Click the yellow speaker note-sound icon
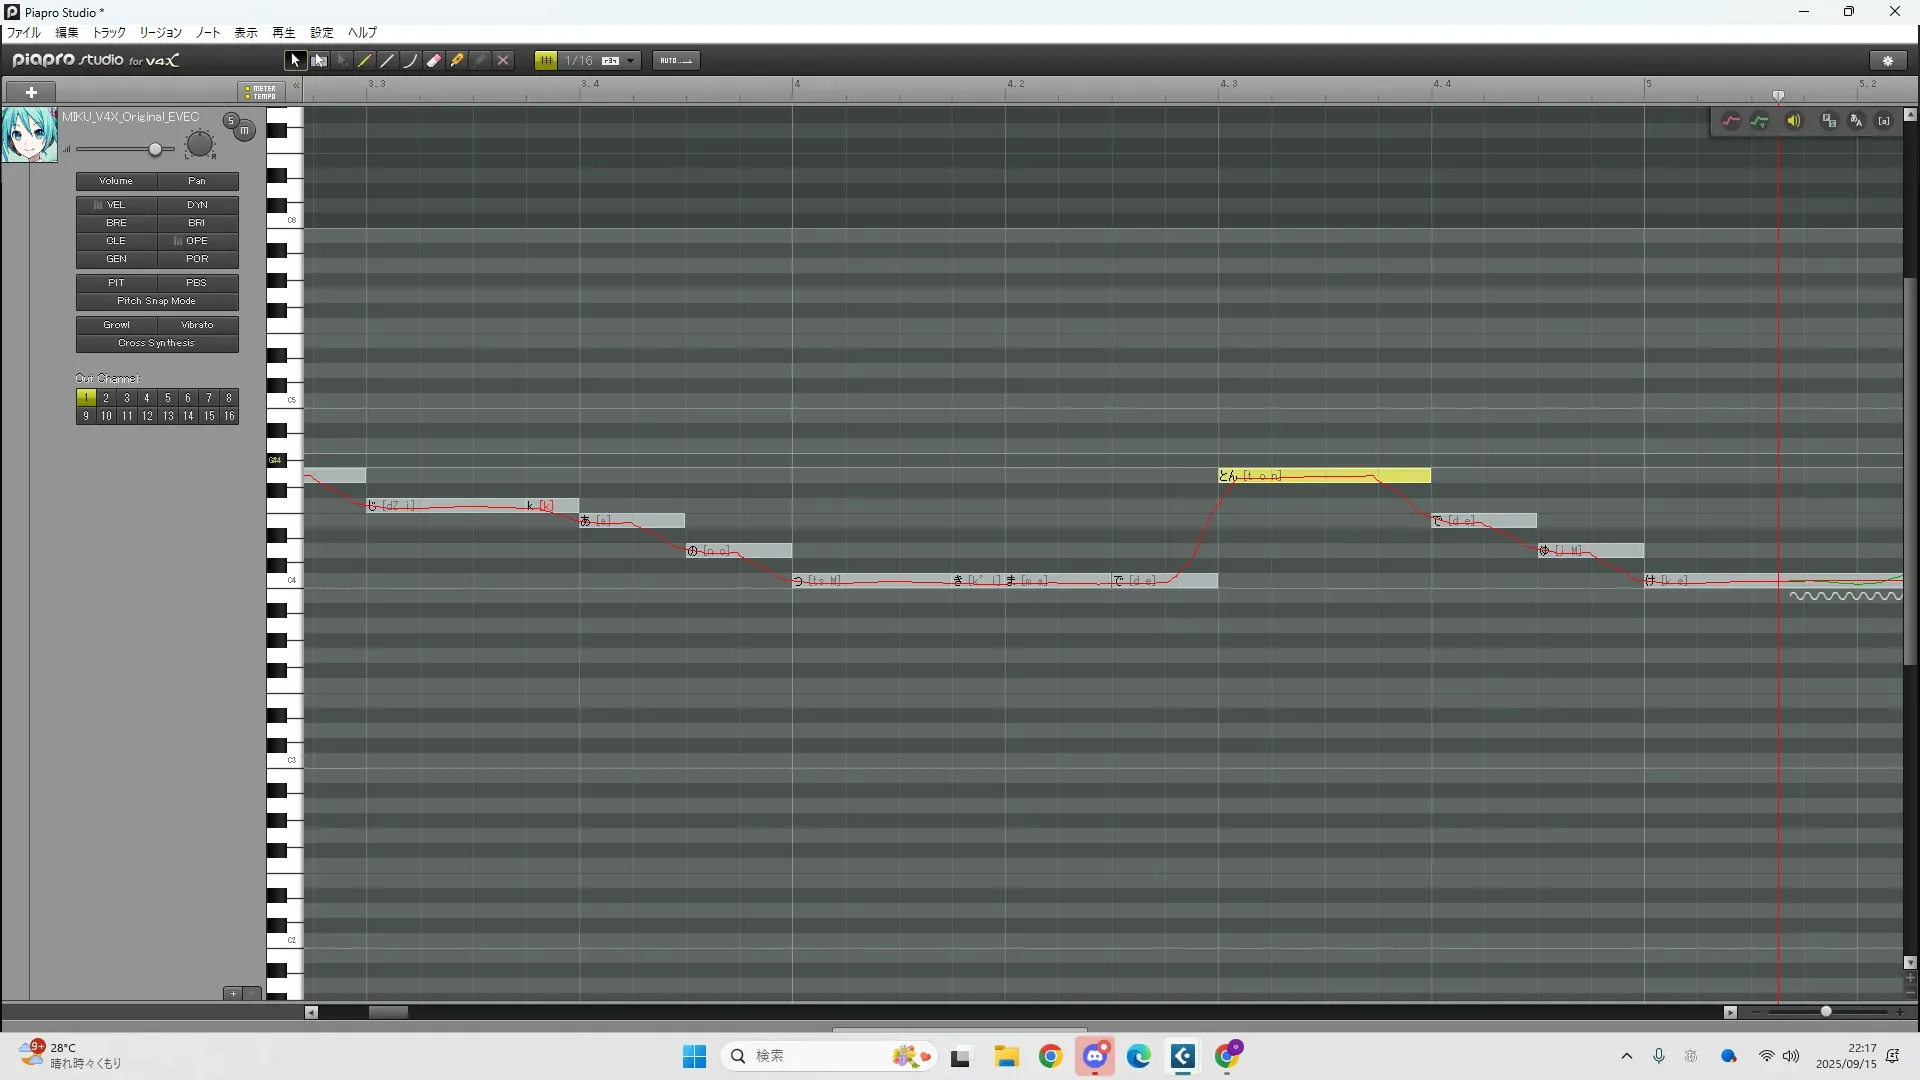Image resolution: width=1920 pixels, height=1080 pixels. point(1794,121)
